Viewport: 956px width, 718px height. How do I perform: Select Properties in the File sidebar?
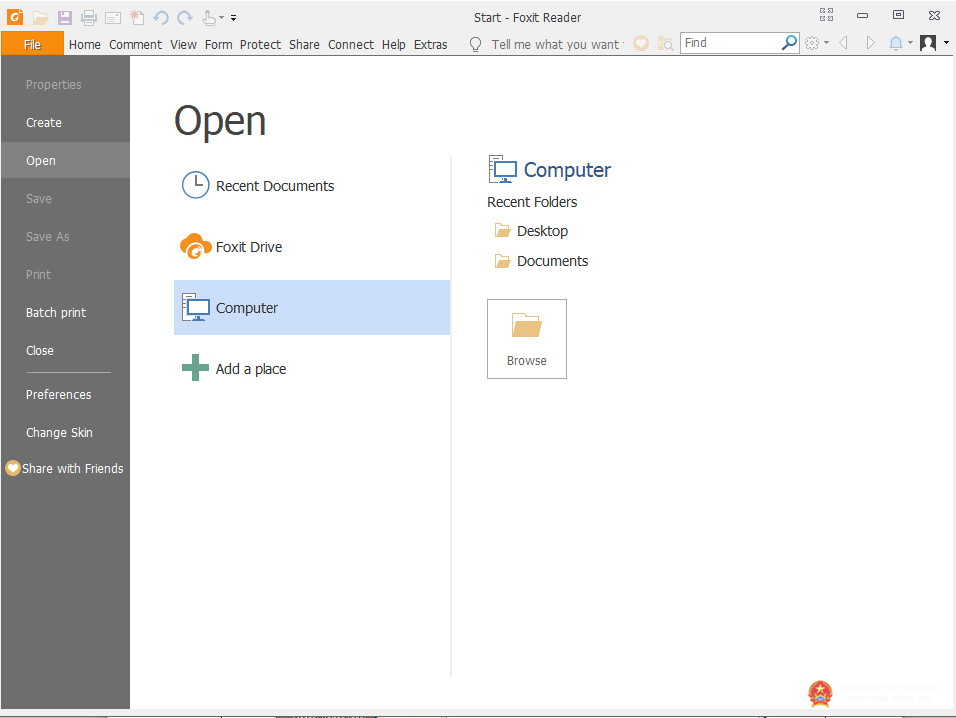pos(65,85)
